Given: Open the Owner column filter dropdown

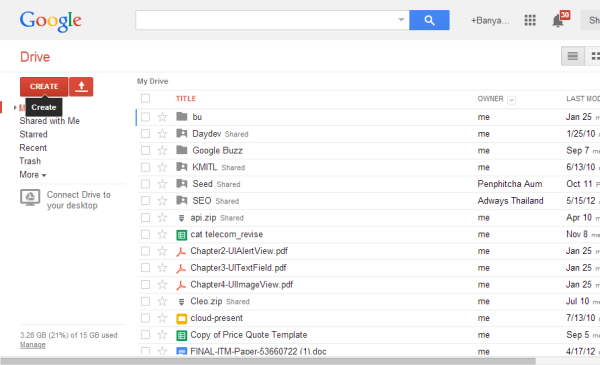Looking at the screenshot, I should pyautogui.click(x=511, y=100).
